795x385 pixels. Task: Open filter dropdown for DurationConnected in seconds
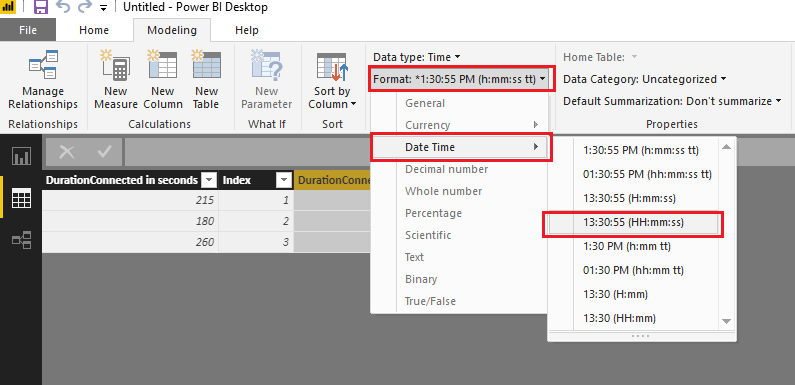click(208, 181)
